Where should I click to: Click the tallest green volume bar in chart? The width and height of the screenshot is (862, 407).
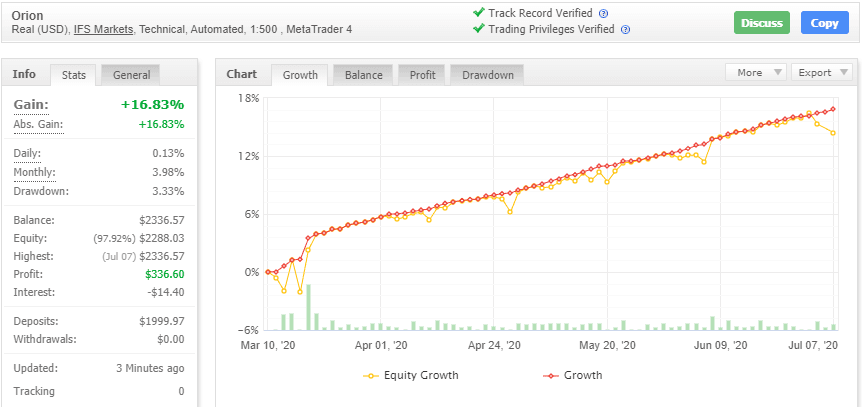[x=307, y=307]
